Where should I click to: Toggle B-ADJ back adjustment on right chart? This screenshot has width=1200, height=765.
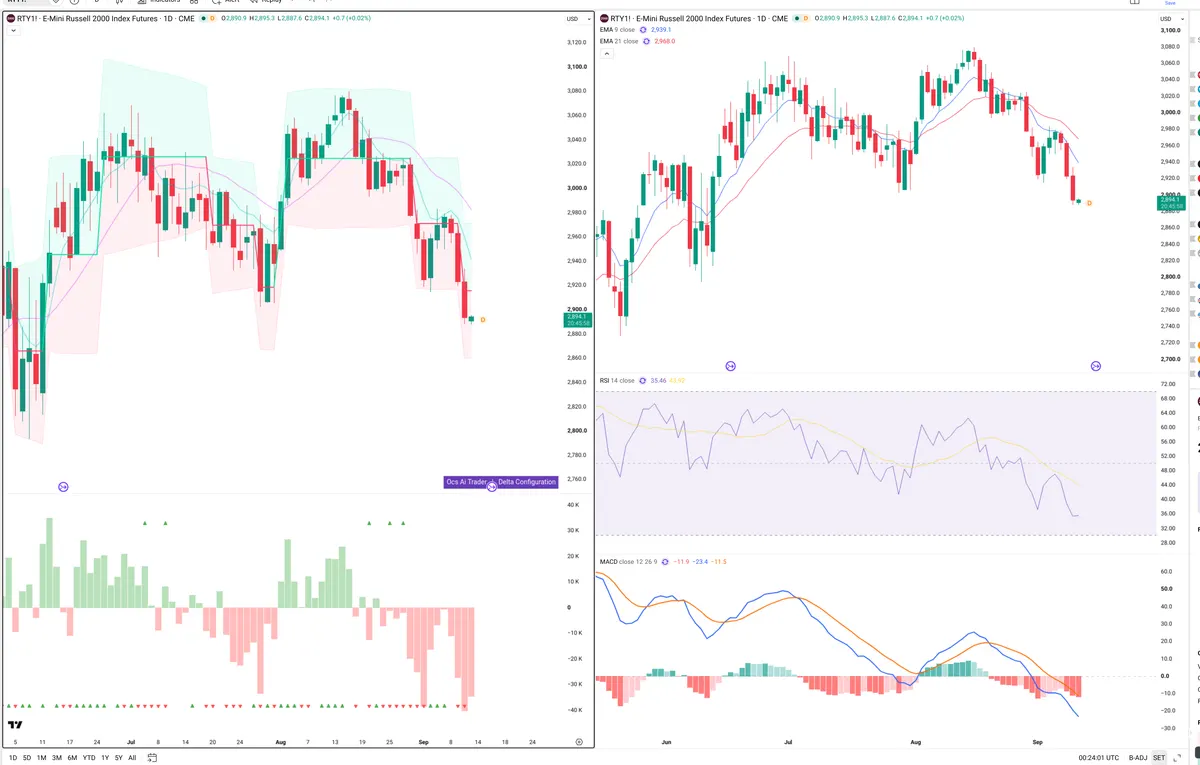tap(1138, 758)
